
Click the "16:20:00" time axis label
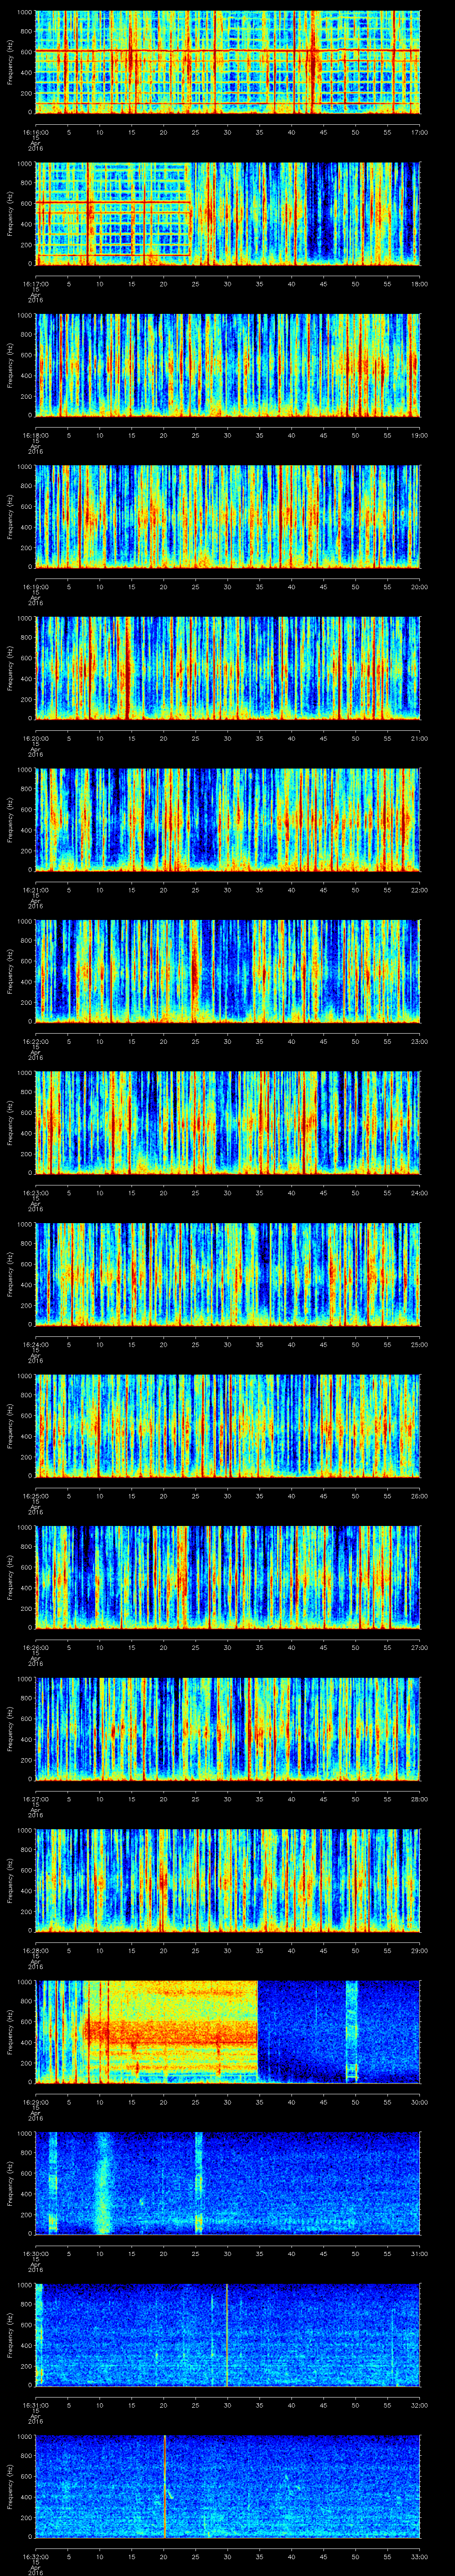tap(36, 738)
